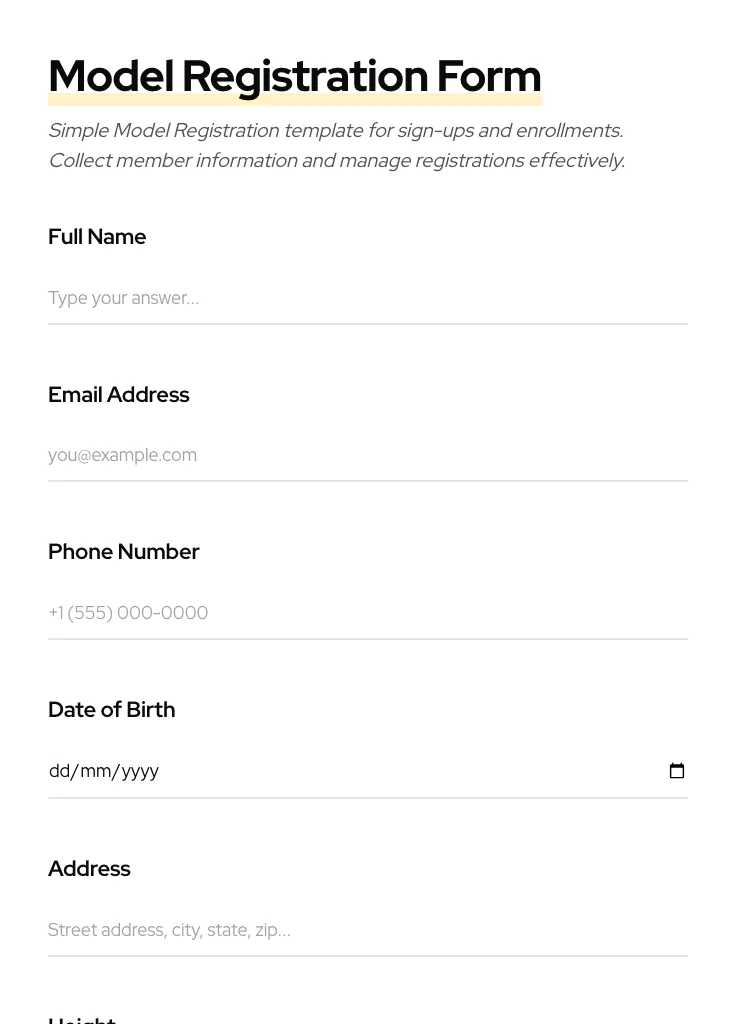Click the 'Collect member information' description line
This screenshot has height=1024, width=736.
coord(336,160)
